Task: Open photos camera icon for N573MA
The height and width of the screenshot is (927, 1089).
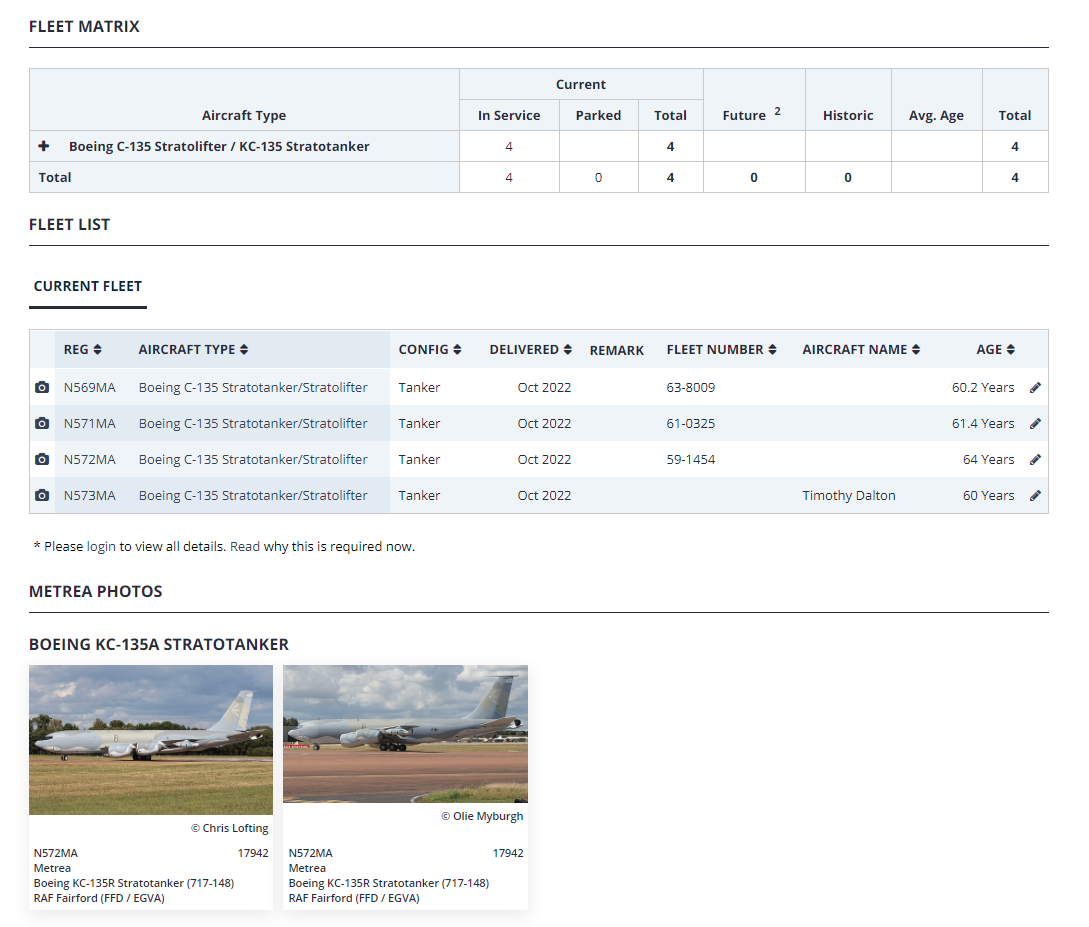Action: (x=42, y=496)
